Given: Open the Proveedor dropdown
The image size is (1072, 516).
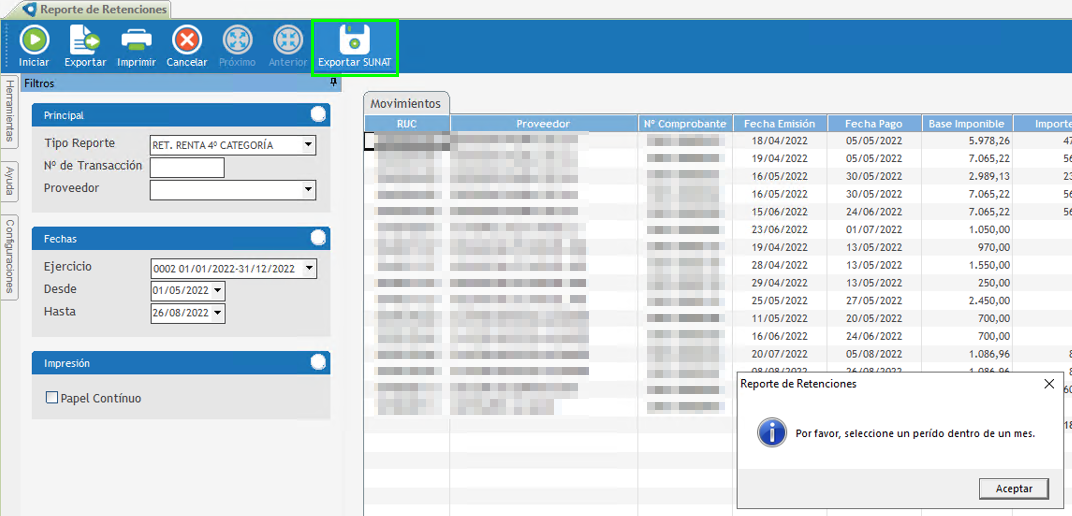Looking at the screenshot, I should [308, 189].
